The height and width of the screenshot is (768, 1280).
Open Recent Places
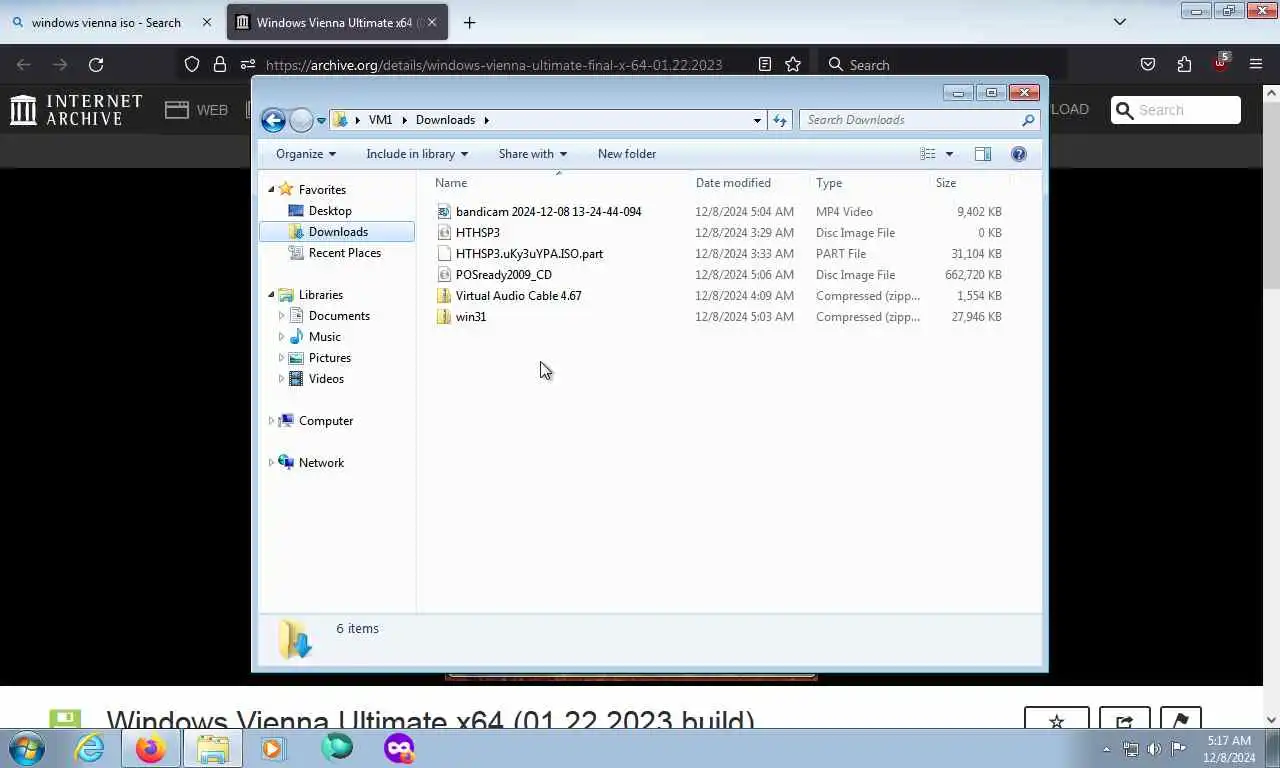pyautogui.click(x=344, y=253)
